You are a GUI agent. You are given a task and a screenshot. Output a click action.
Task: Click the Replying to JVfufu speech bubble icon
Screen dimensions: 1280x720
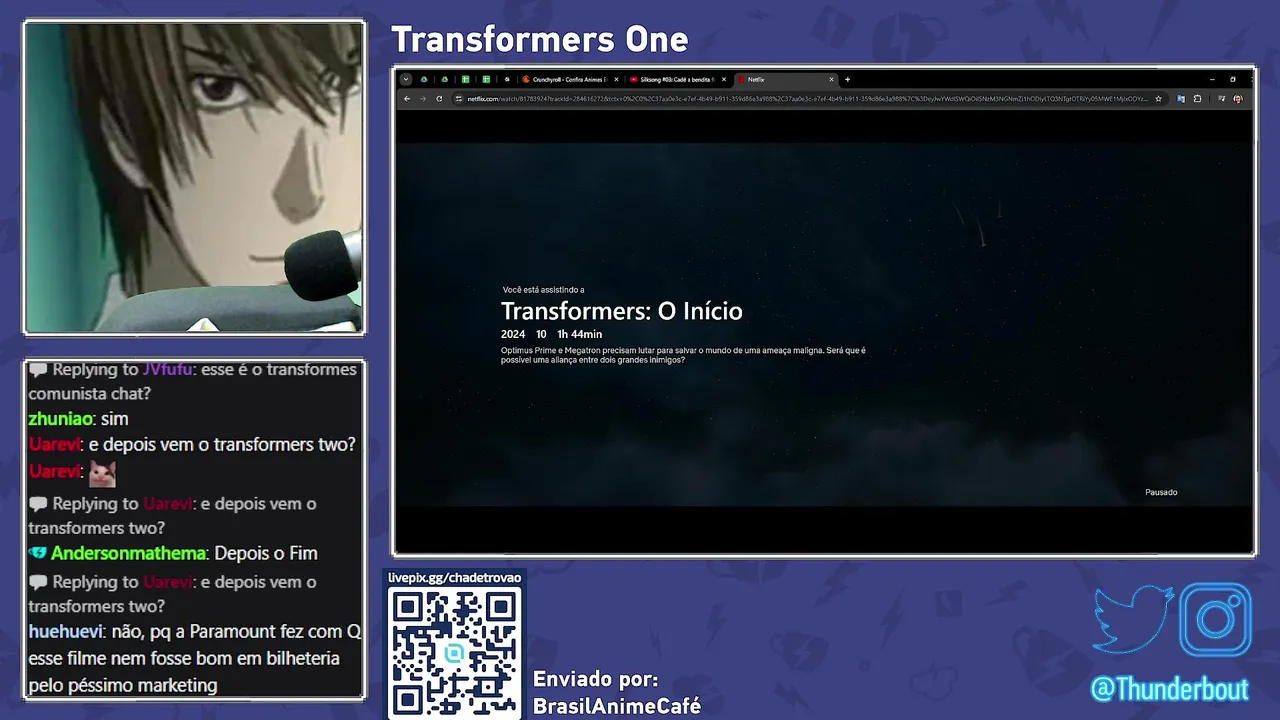38,370
